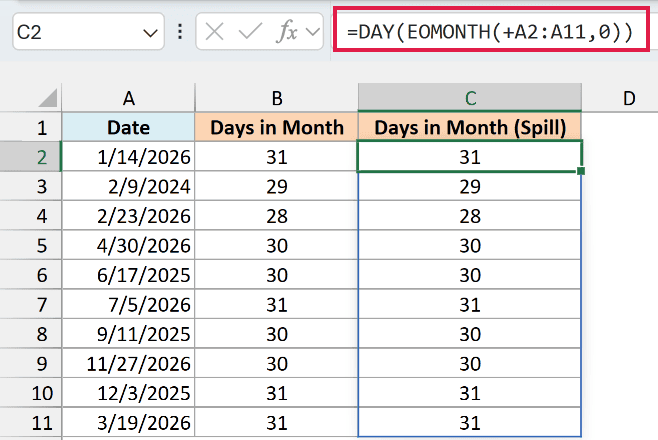This screenshot has height=440, width=658.
Task: Click the Days in Month (Spill) header cell
Action: click(x=470, y=127)
